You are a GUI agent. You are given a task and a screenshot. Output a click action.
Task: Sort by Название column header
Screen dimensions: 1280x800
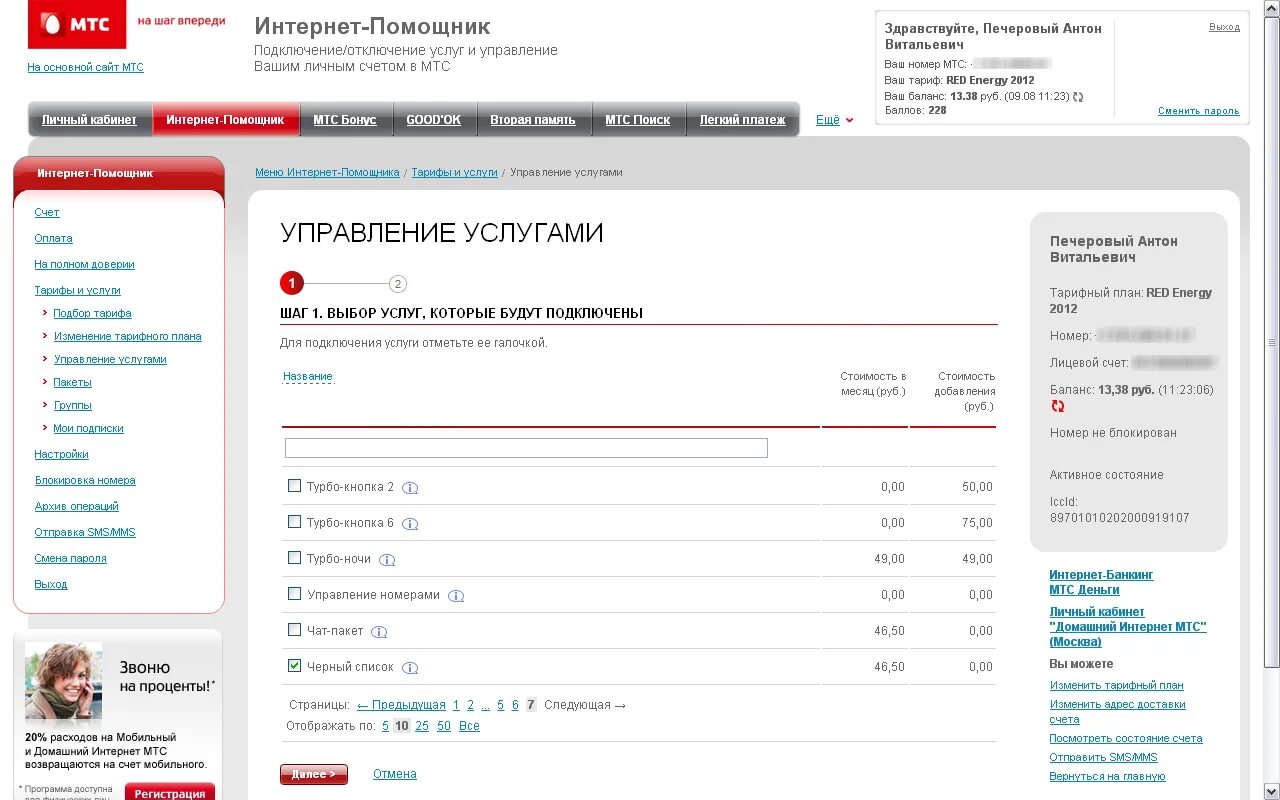(x=308, y=376)
